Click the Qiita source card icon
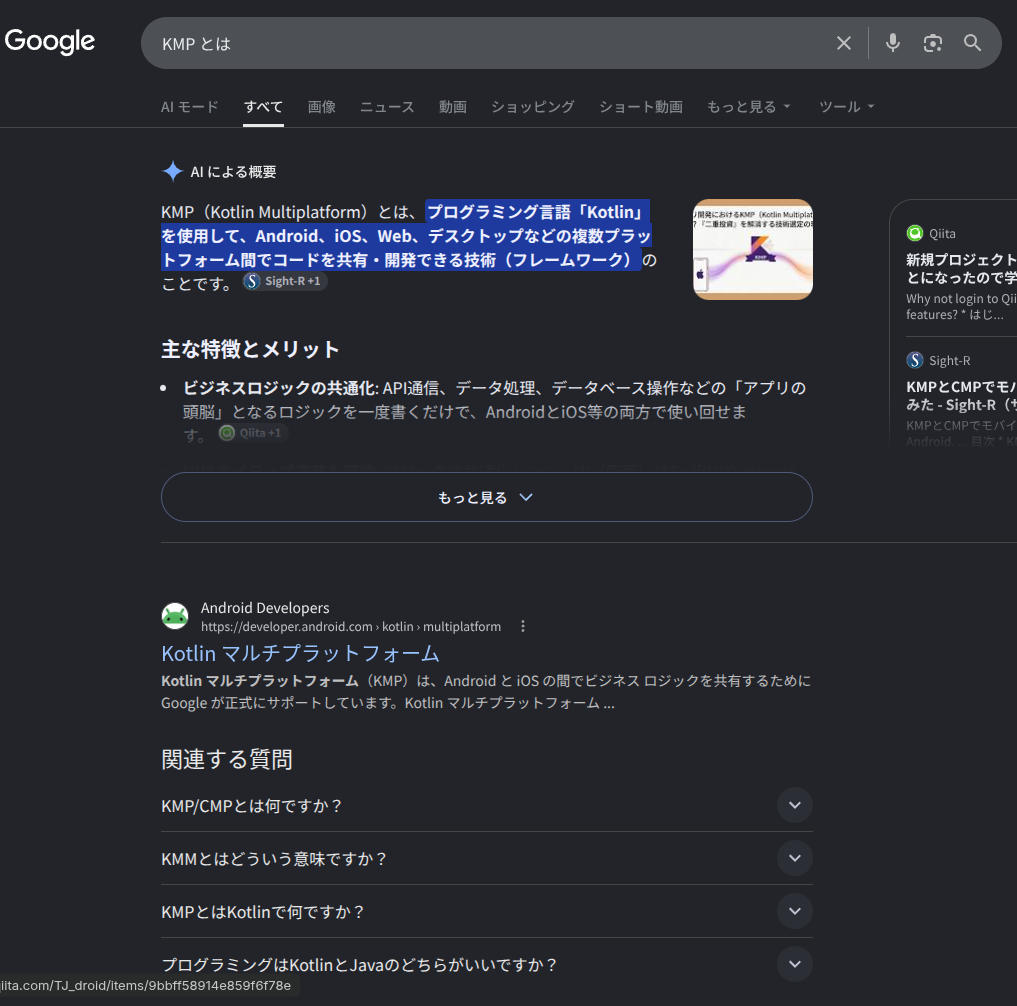Screen dimensions: 1017x1006 pyautogui.click(x=915, y=234)
